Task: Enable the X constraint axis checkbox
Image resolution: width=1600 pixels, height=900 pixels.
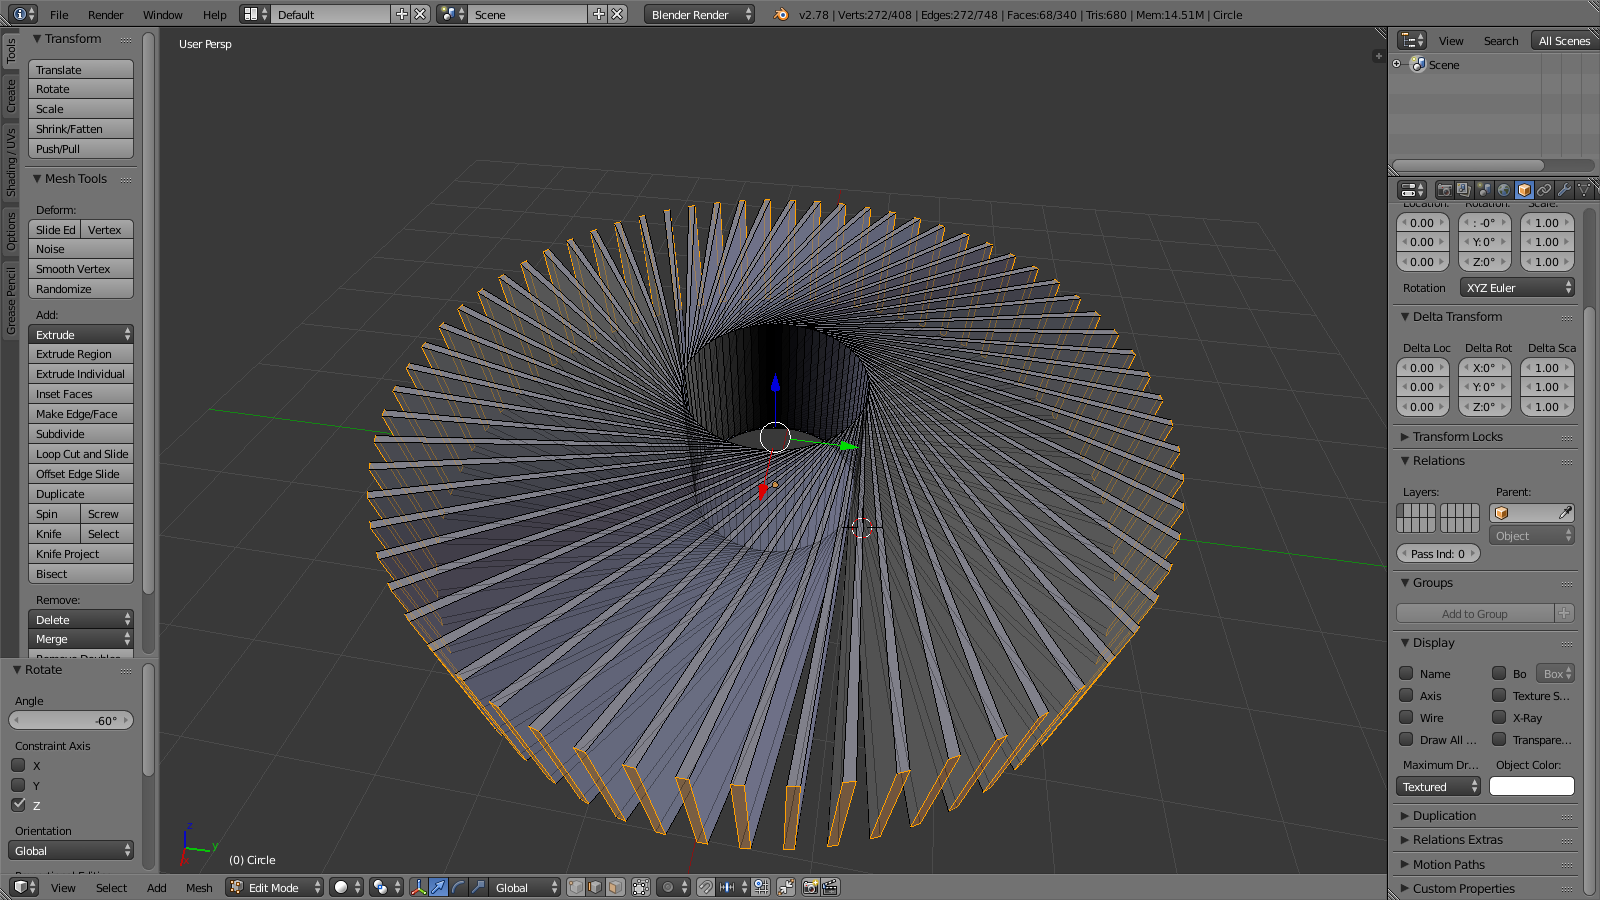Action: point(18,766)
